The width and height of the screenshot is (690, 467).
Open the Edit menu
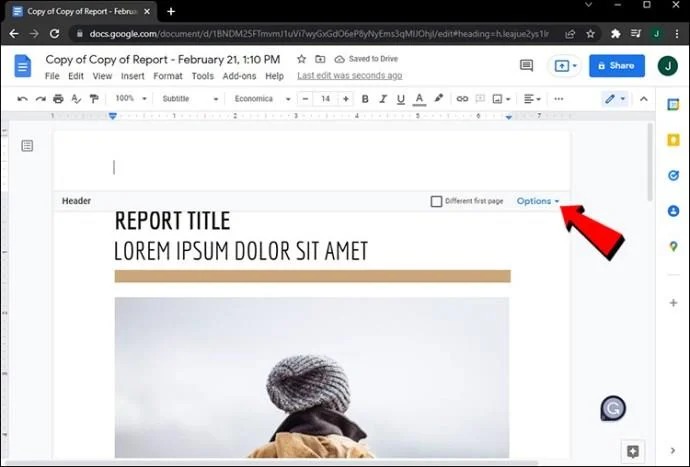click(76, 76)
